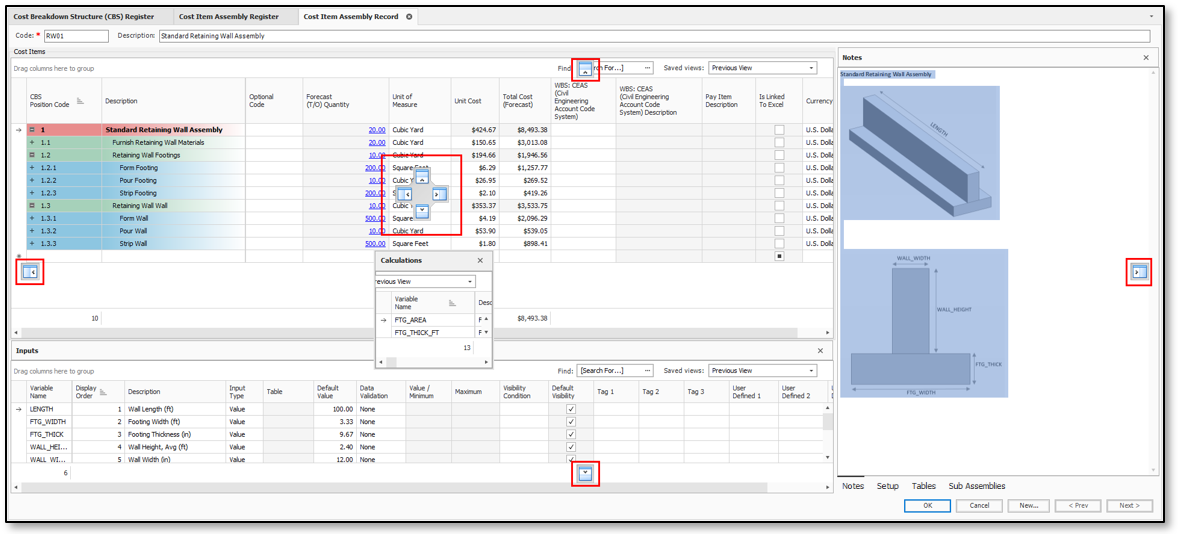Collapse the 1.2 Retaining Wall Footings node

coord(32,155)
